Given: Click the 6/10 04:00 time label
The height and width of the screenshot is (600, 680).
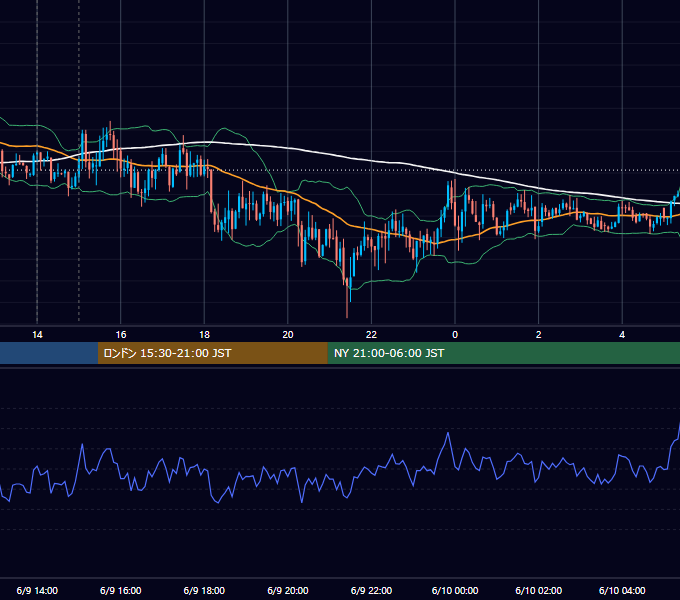Looking at the screenshot, I should 622,590.
